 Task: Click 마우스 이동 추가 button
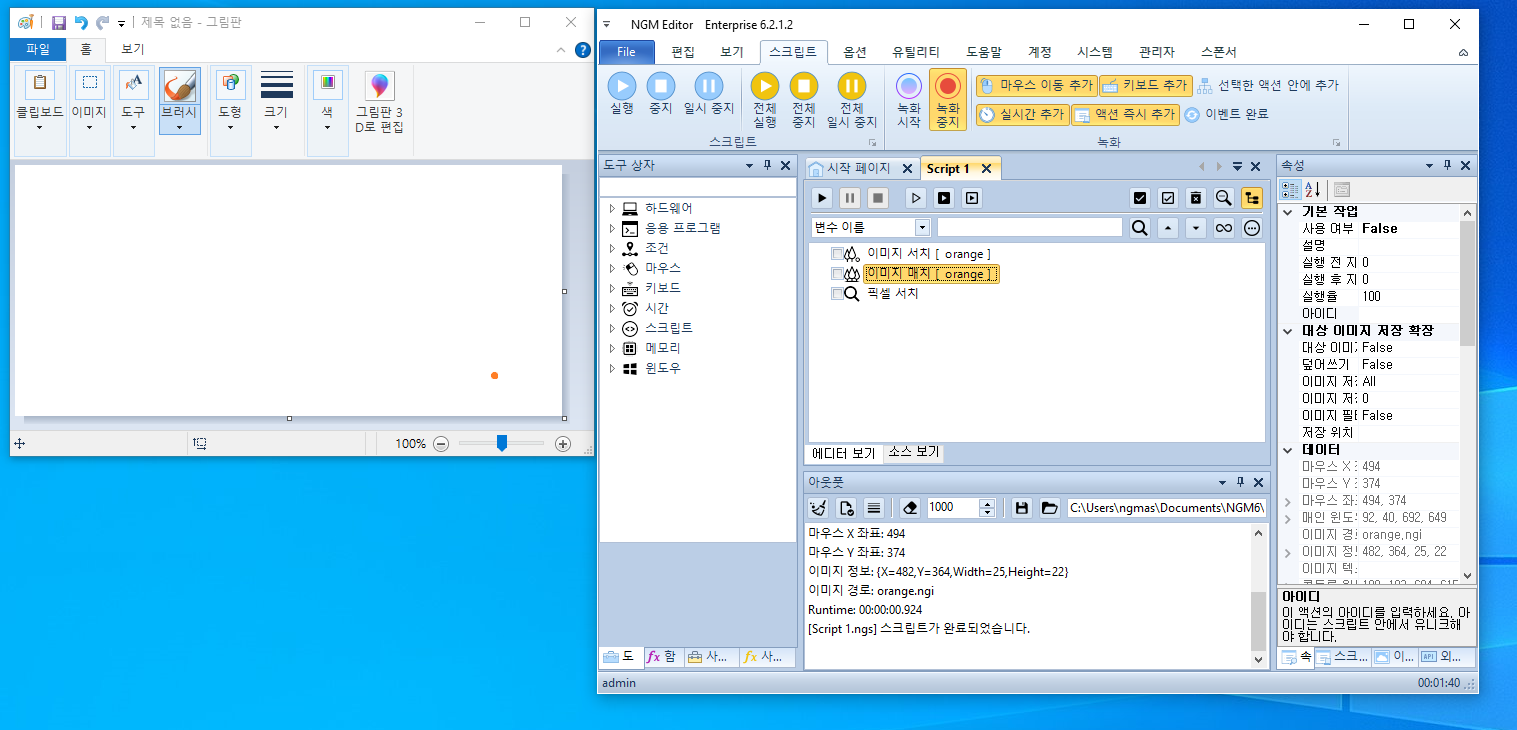point(1036,86)
